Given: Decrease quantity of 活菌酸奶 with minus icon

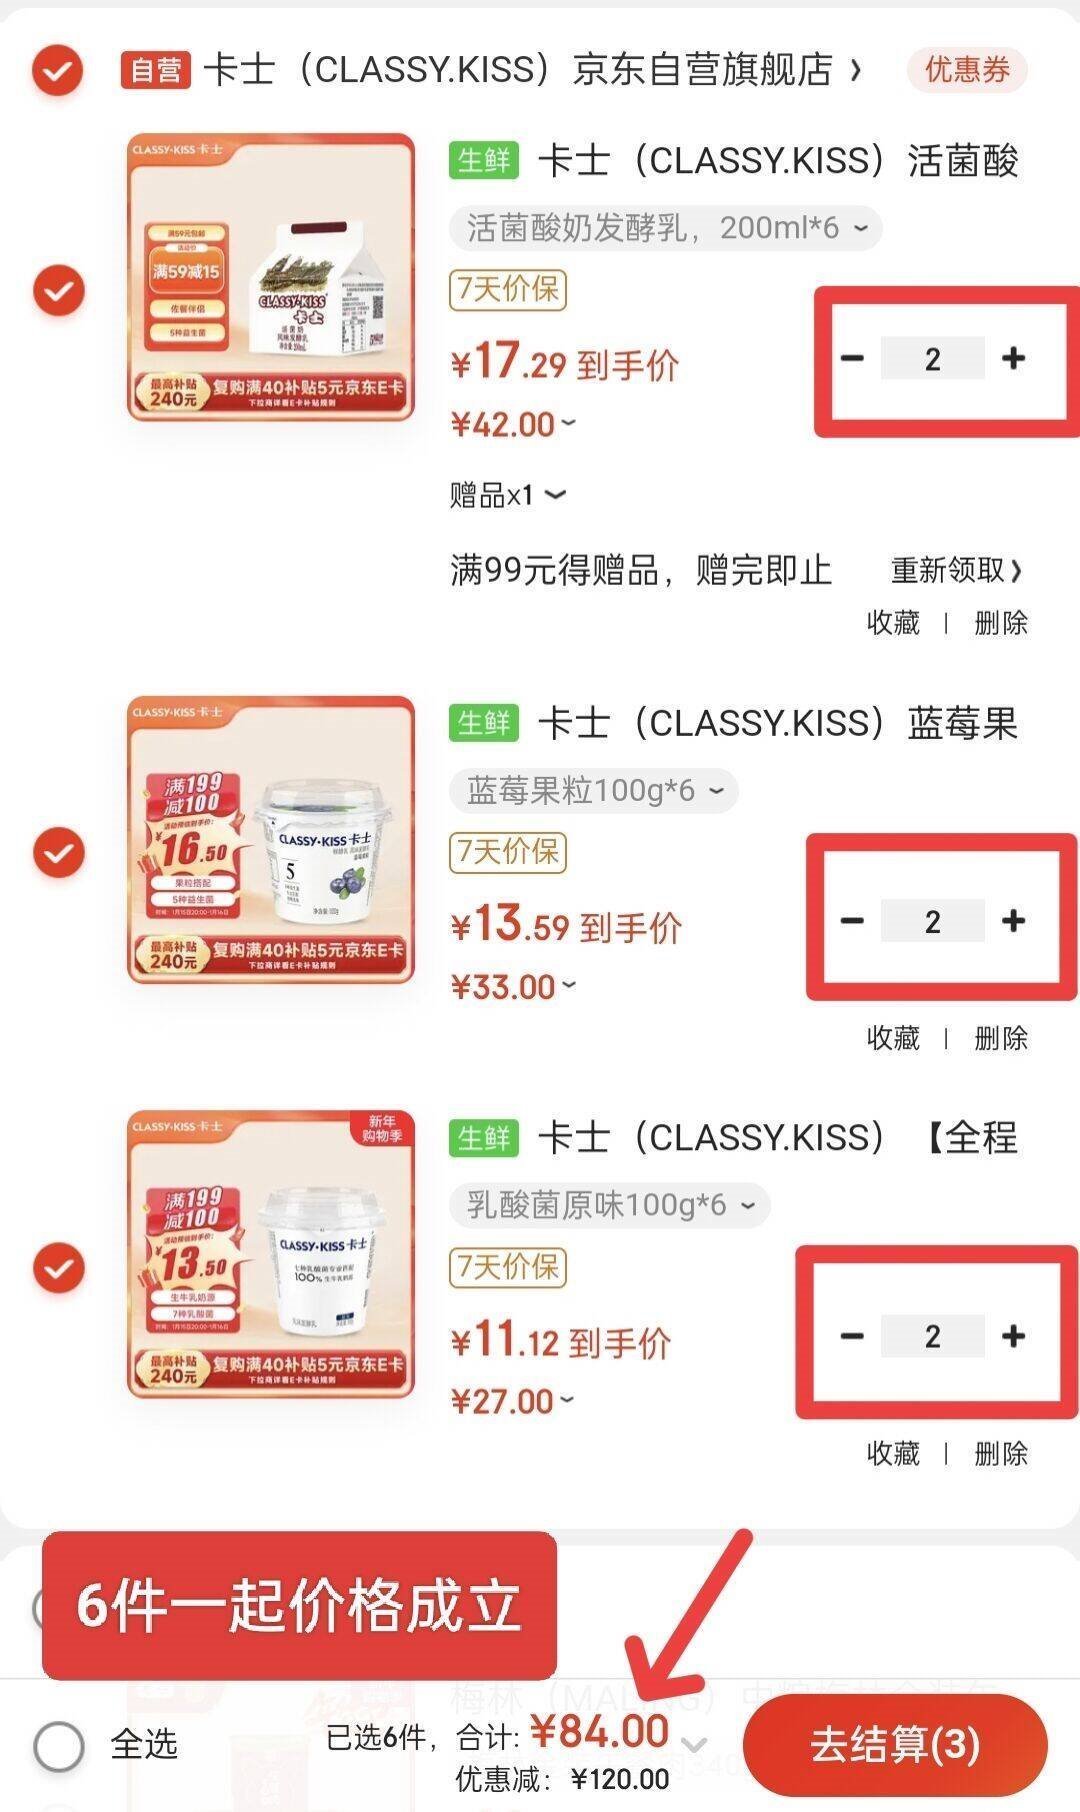Looking at the screenshot, I should pos(852,358).
